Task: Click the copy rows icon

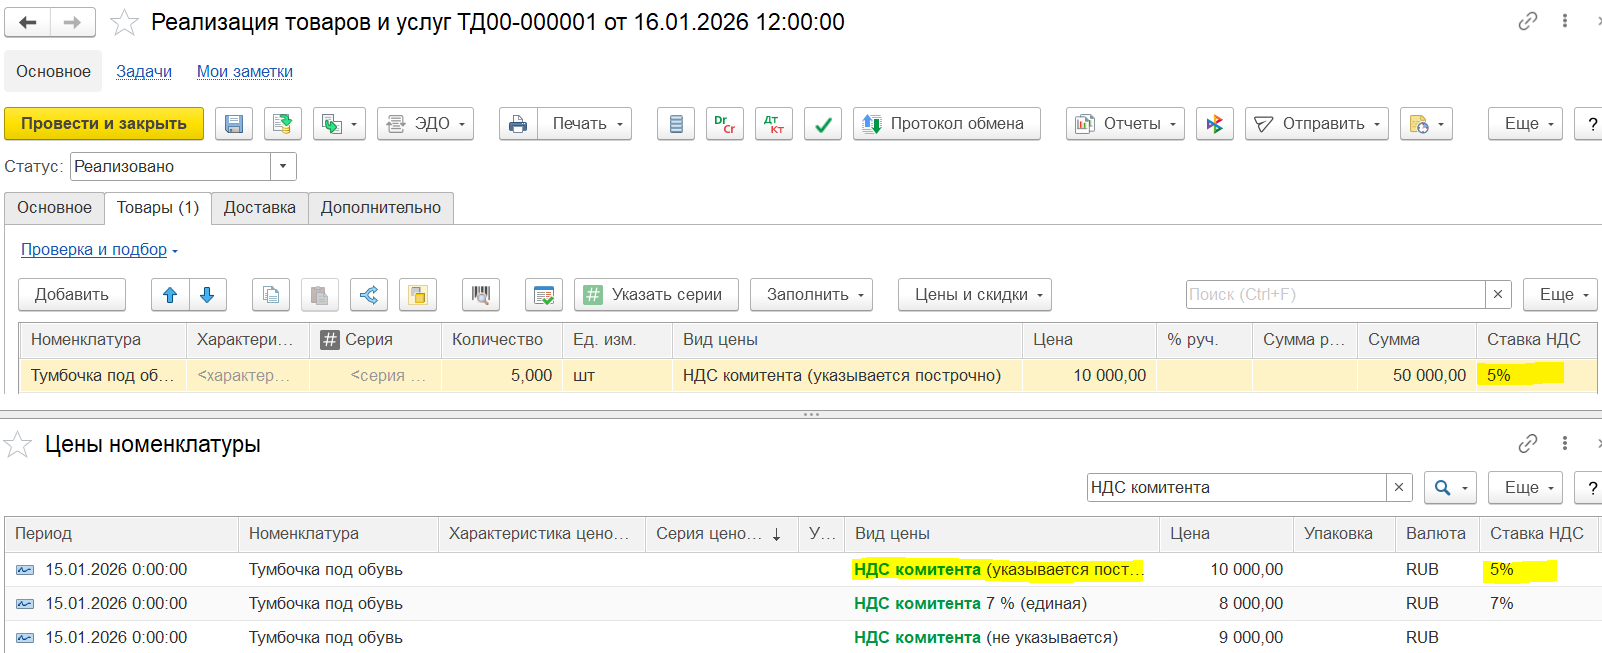Action: (x=271, y=295)
